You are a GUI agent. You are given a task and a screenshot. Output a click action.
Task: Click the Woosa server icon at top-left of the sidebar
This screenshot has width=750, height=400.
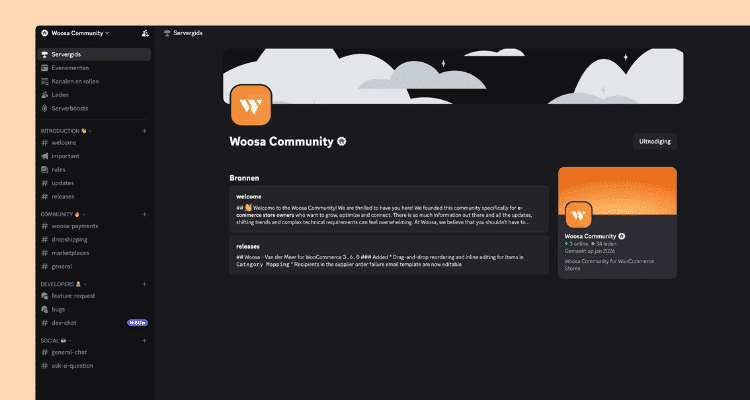pos(44,33)
